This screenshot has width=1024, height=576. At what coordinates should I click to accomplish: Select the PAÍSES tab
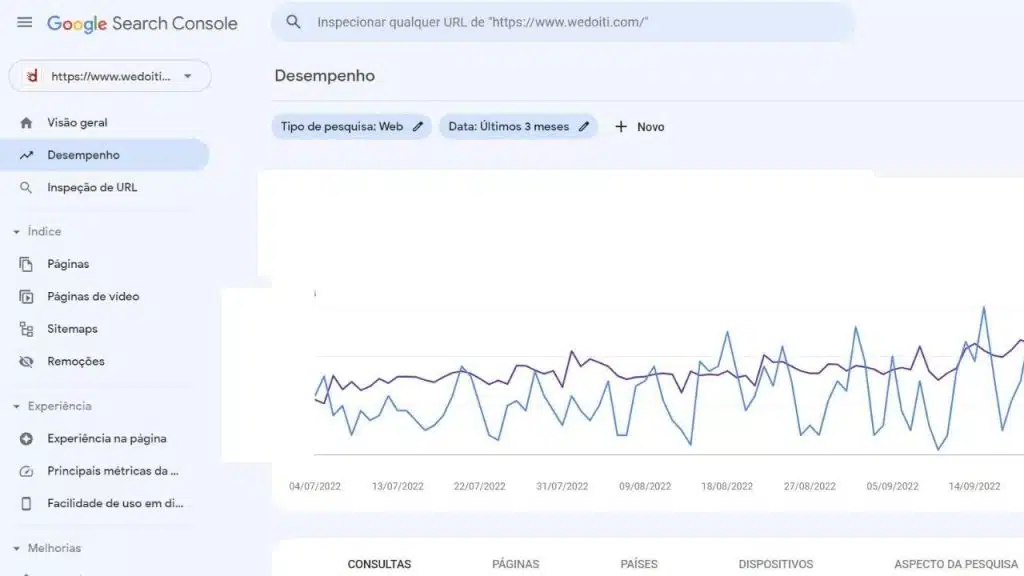point(639,564)
